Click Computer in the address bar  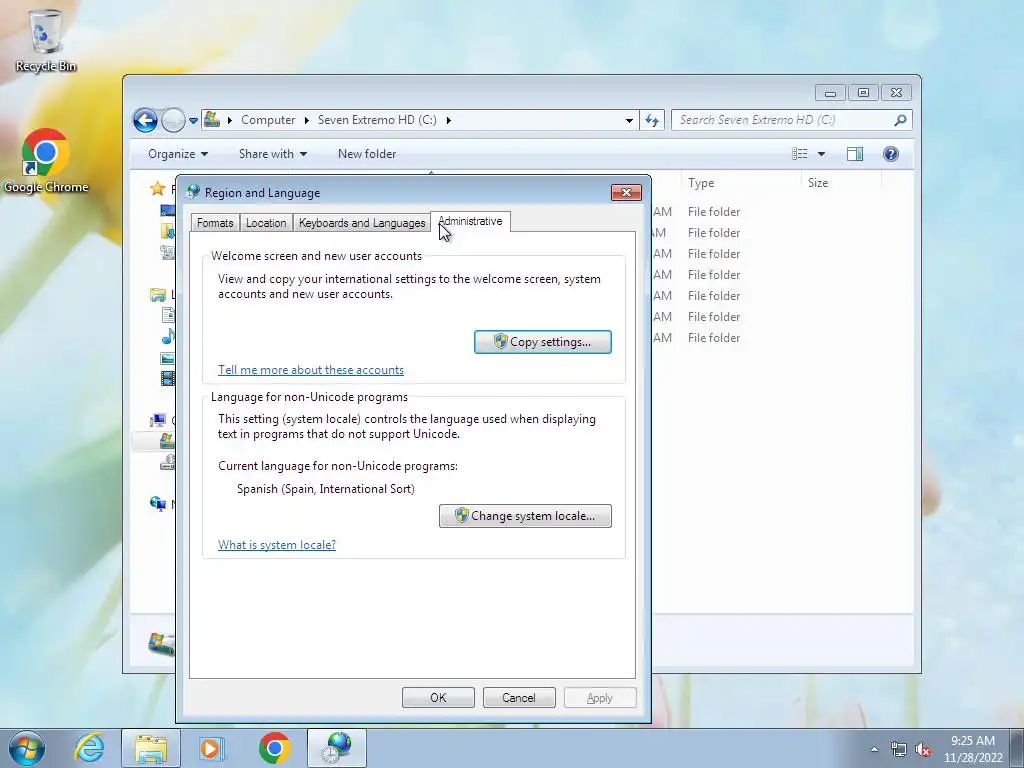[x=268, y=120]
